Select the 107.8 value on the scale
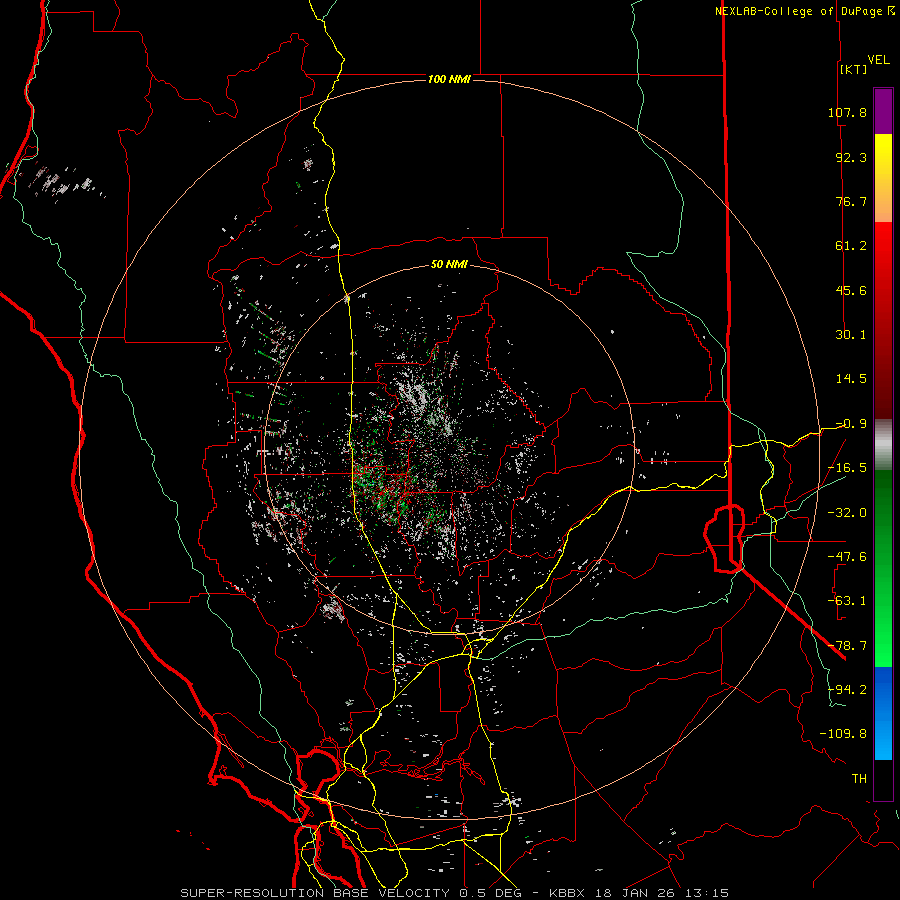Image resolution: width=900 pixels, height=900 pixels. click(847, 112)
